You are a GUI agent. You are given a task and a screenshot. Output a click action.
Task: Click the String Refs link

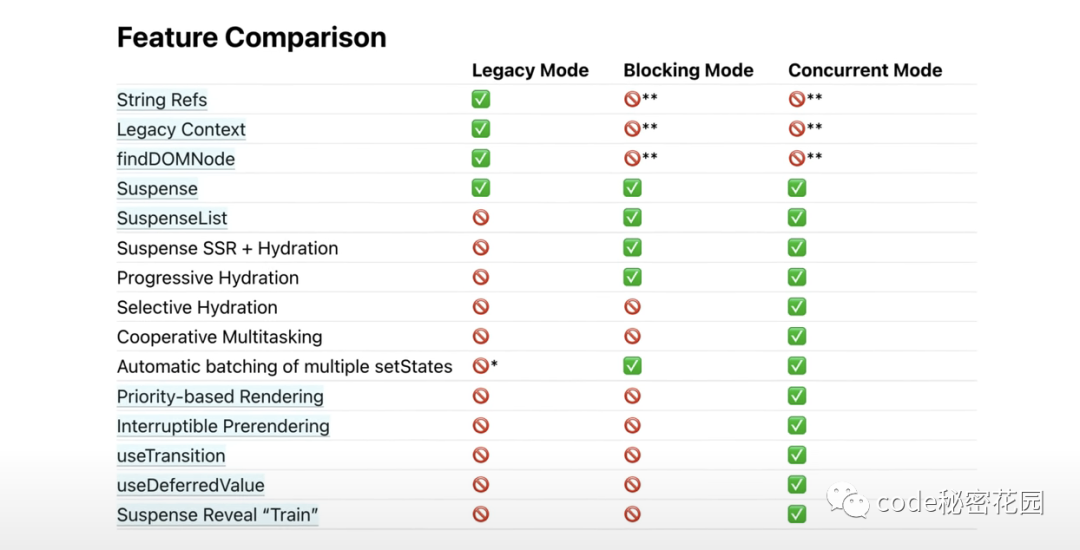point(162,100)
